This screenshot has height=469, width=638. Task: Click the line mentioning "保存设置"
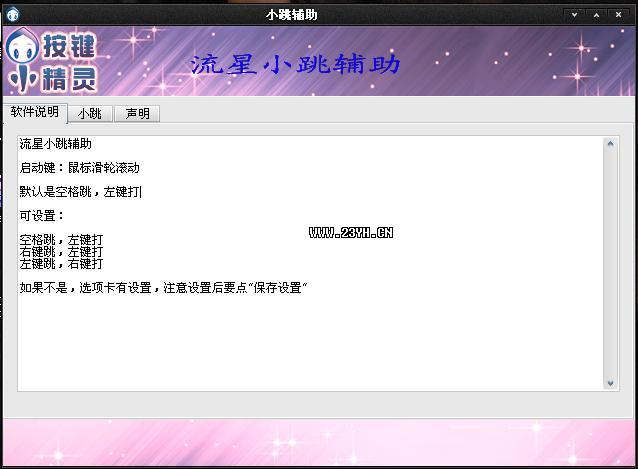163,288
